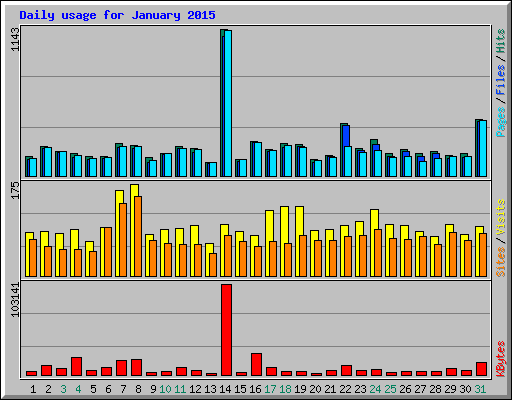Click the yellow visits bar for day 8
The width and height of the screenshot is (512, 400).
[x=135, y=230]
